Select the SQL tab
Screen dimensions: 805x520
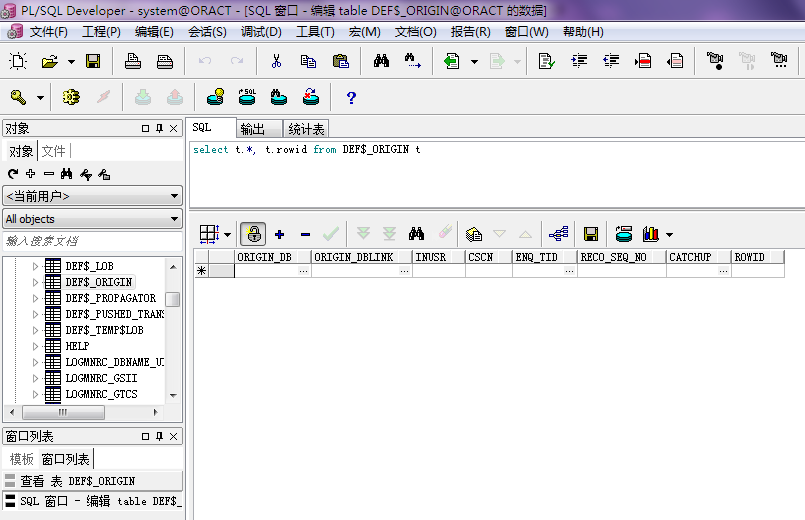point(210,127)
